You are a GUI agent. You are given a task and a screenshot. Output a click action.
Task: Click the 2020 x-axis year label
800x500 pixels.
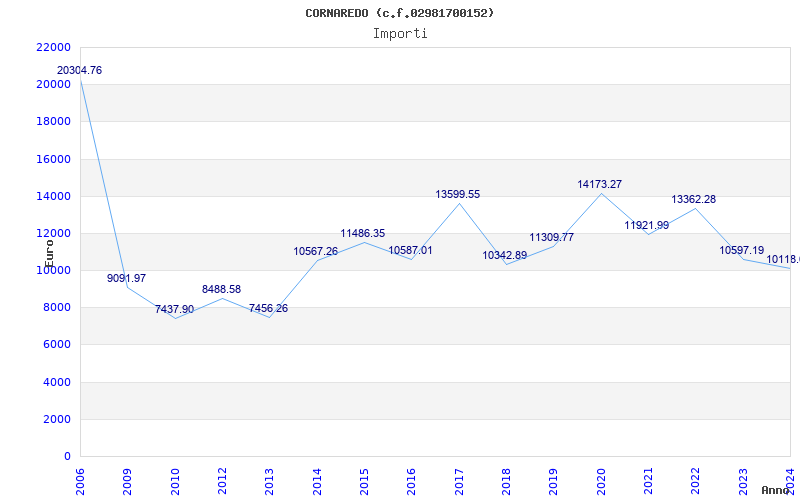coord(601,481)
